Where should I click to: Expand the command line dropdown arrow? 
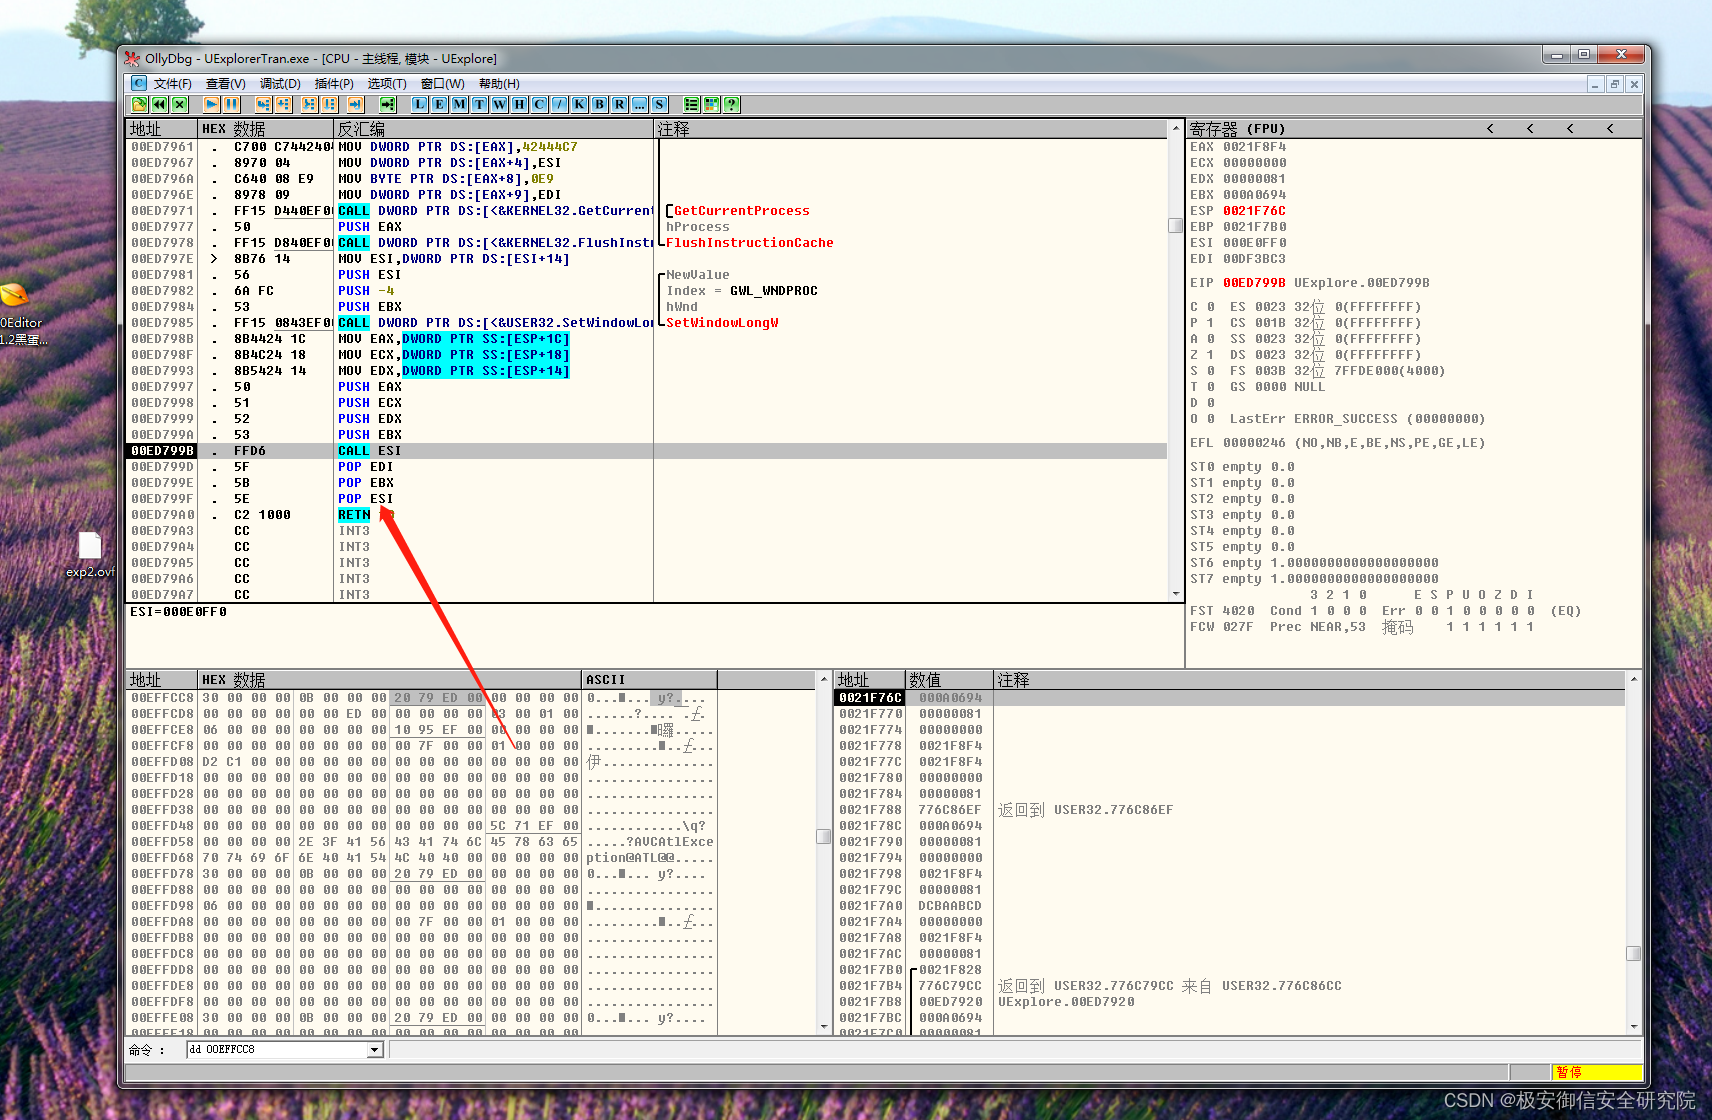coord(375,1050)
